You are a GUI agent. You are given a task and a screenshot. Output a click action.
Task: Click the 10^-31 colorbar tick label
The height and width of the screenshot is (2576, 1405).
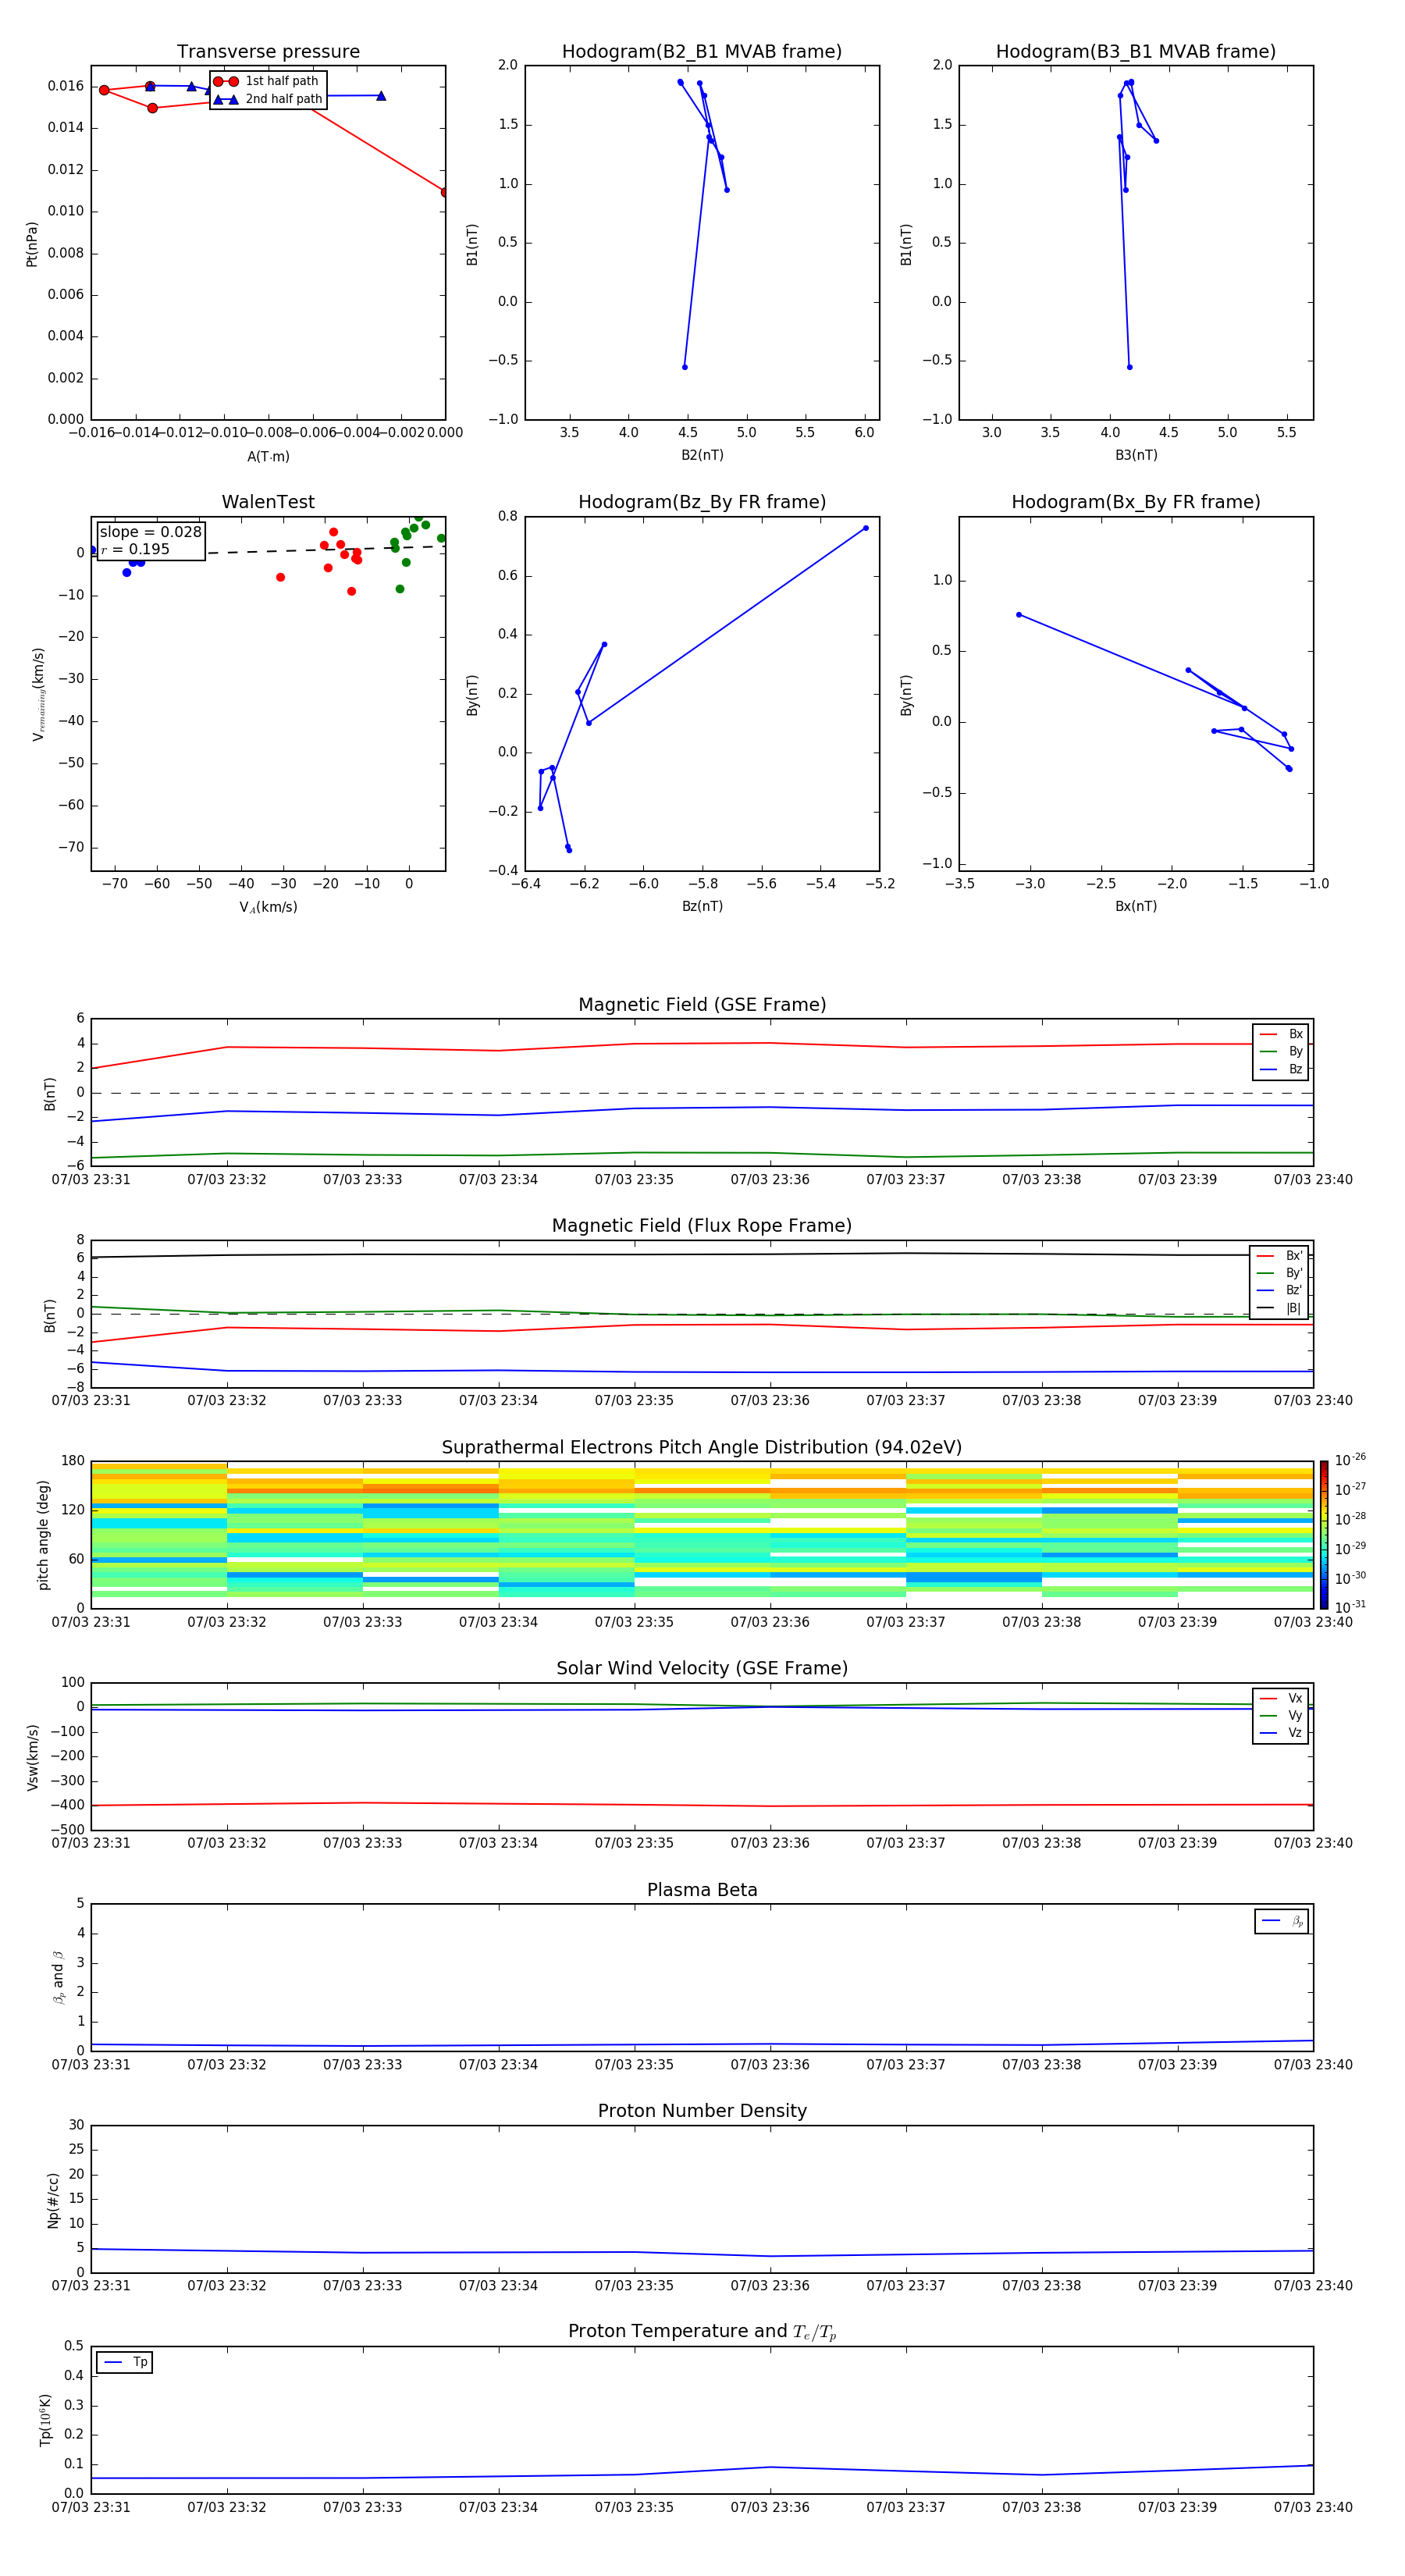coord(1350,1607)
